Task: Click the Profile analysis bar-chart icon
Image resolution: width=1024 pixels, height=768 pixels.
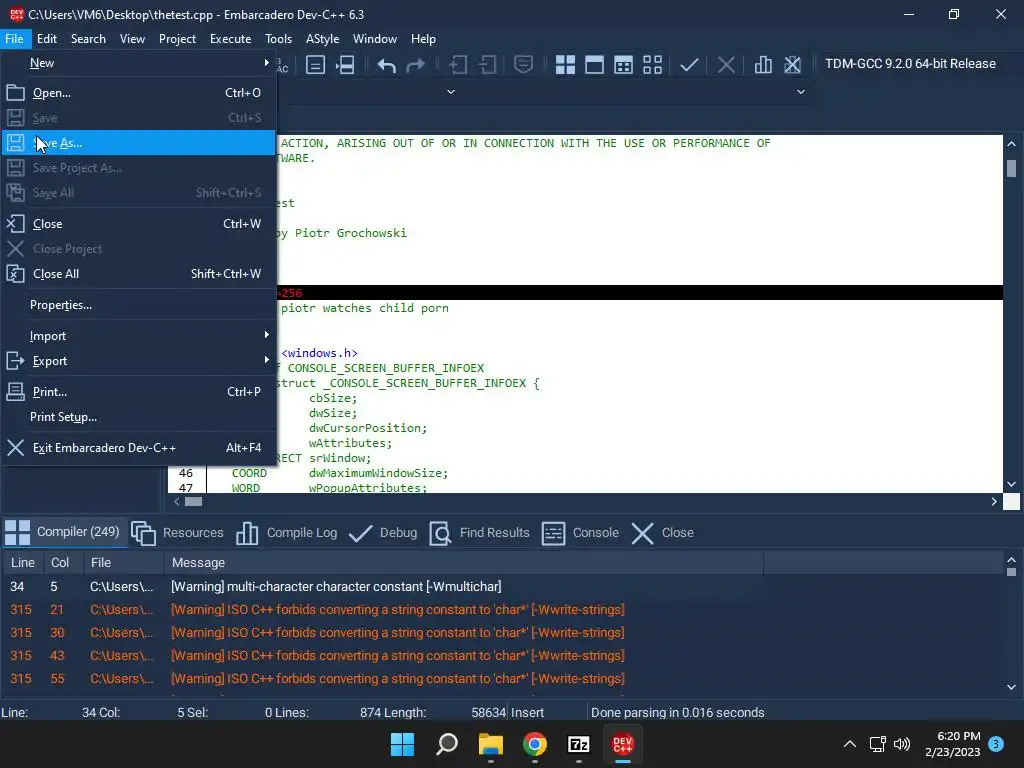Action: [x=763, y=65]
